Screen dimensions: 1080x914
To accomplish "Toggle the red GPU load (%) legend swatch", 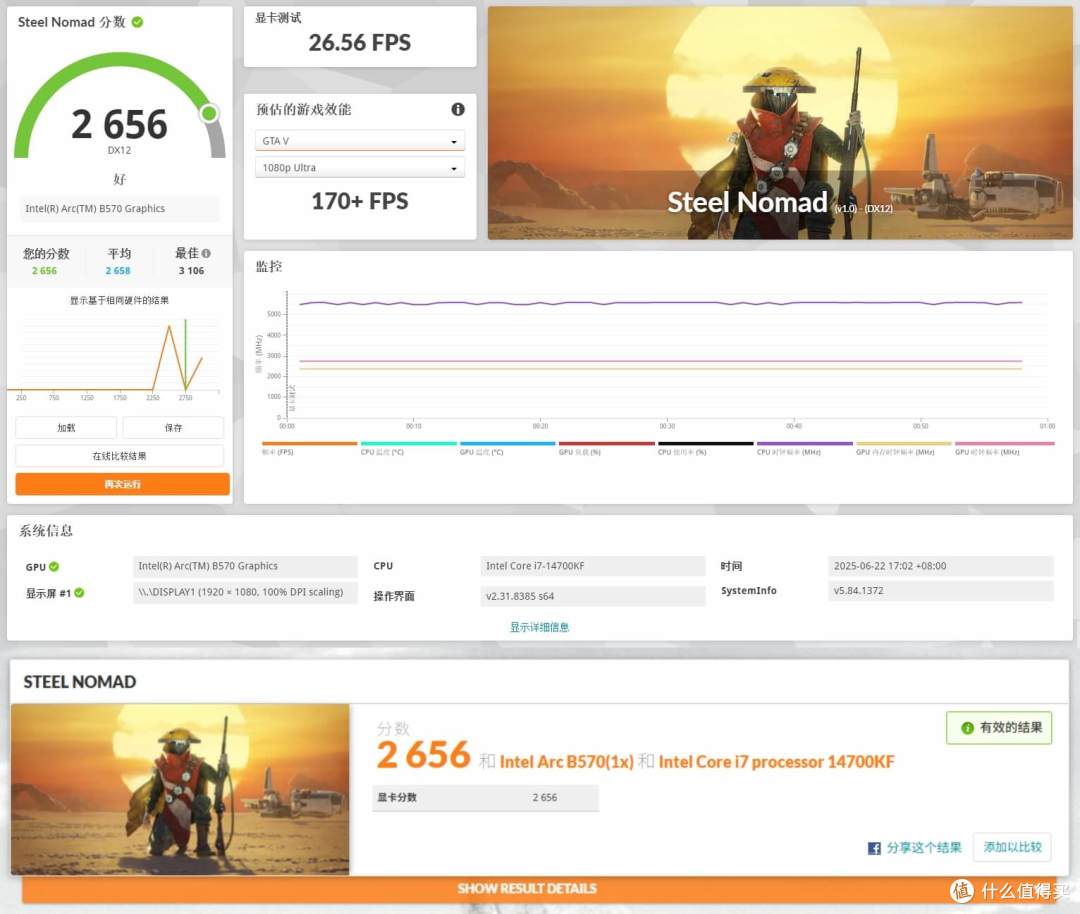I will [607, 444].
